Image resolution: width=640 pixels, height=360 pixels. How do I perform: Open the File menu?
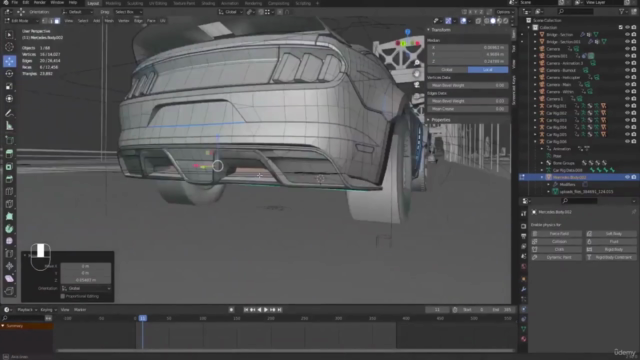coord(15,2)
